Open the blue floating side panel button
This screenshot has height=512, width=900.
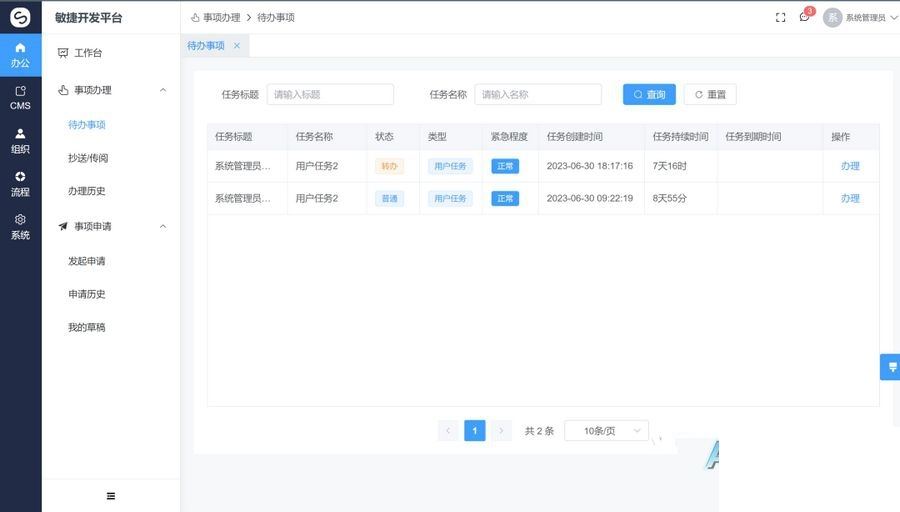[891, 367]
